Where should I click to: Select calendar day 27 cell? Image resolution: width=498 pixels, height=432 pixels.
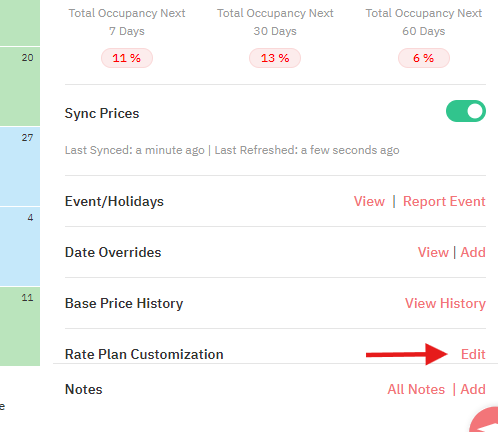point(20,166)
